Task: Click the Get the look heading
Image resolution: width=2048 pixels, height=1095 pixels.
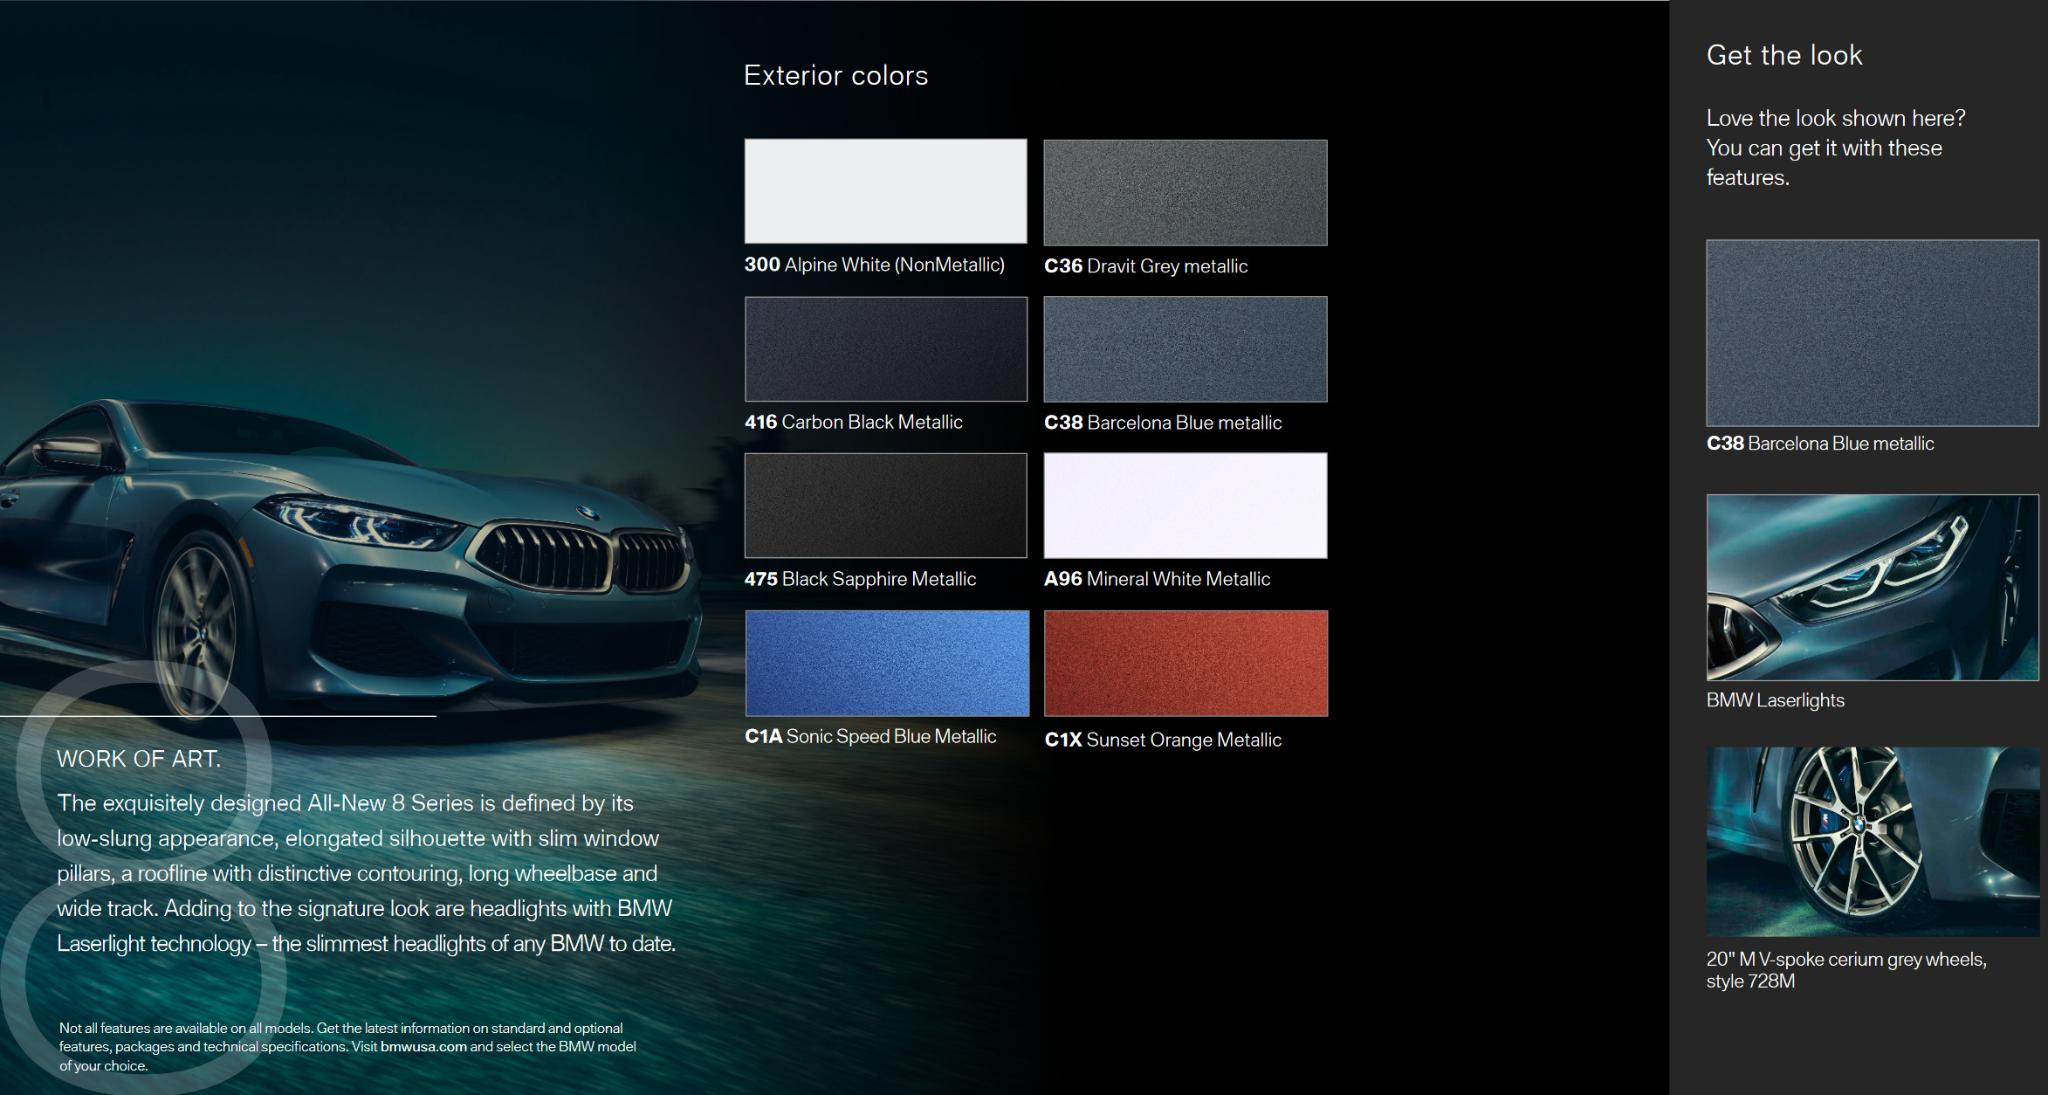Action: tap(1784, 55)
